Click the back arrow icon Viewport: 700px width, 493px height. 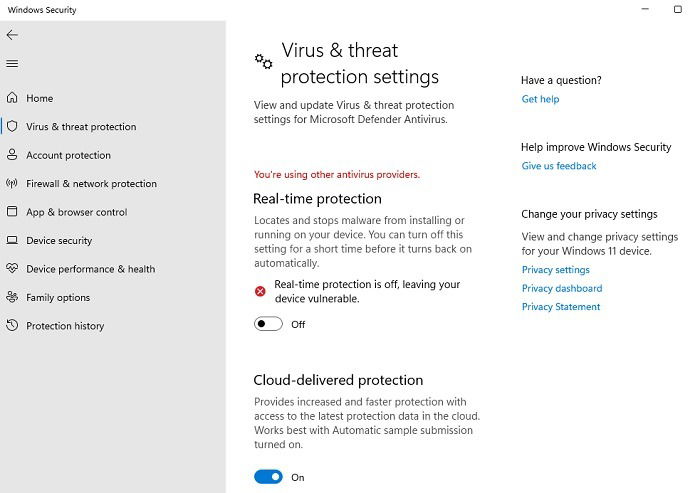(12, 35)
